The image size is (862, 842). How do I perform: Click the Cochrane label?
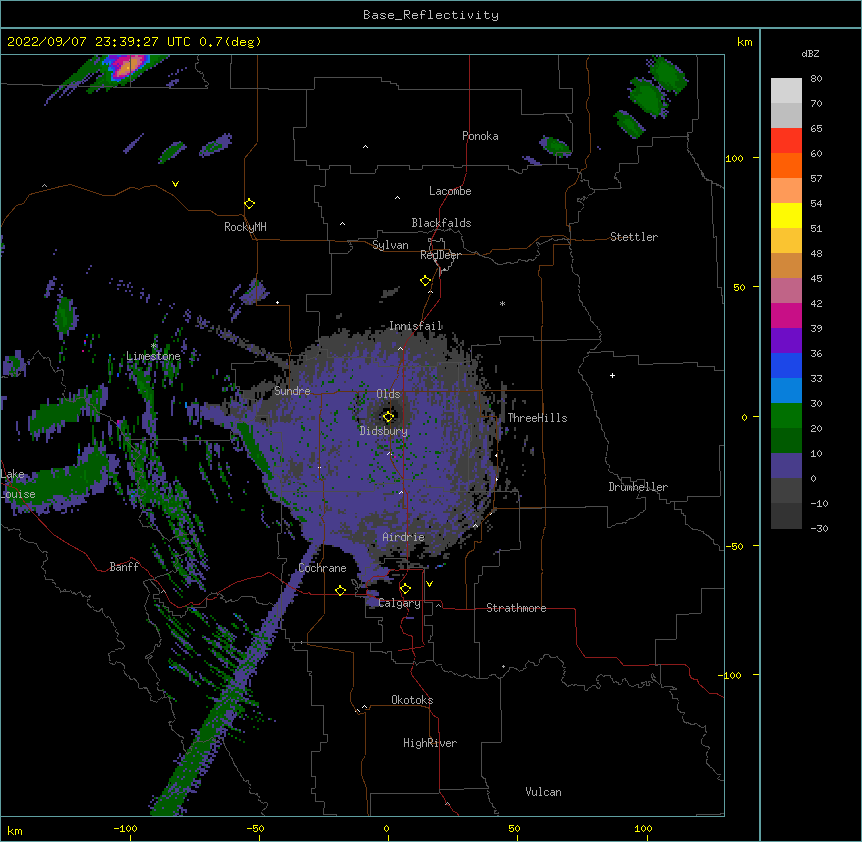pos(322,568)
